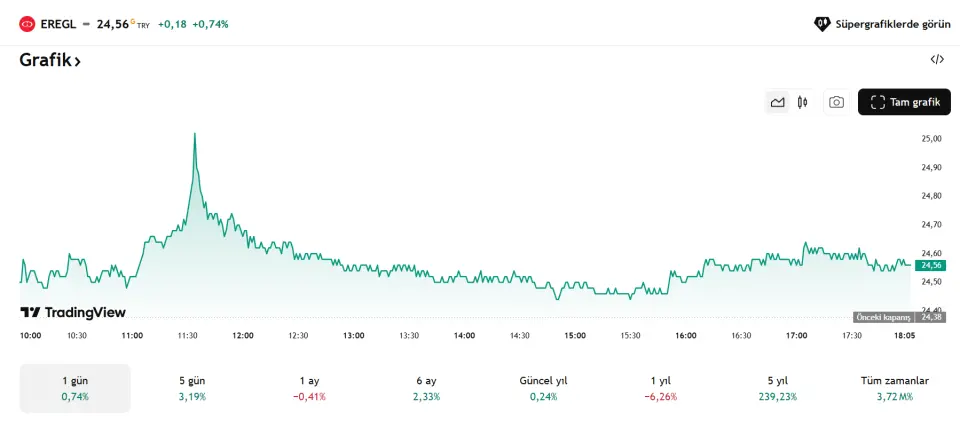Click the current price label 24,56 on axis
Image resolution: width=960 pixels, height=428 pixels.
(930, 265)
